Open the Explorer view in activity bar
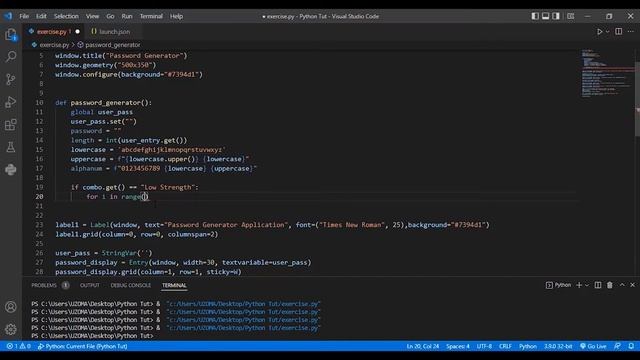640x360 pixels. [x=11, y=35]
